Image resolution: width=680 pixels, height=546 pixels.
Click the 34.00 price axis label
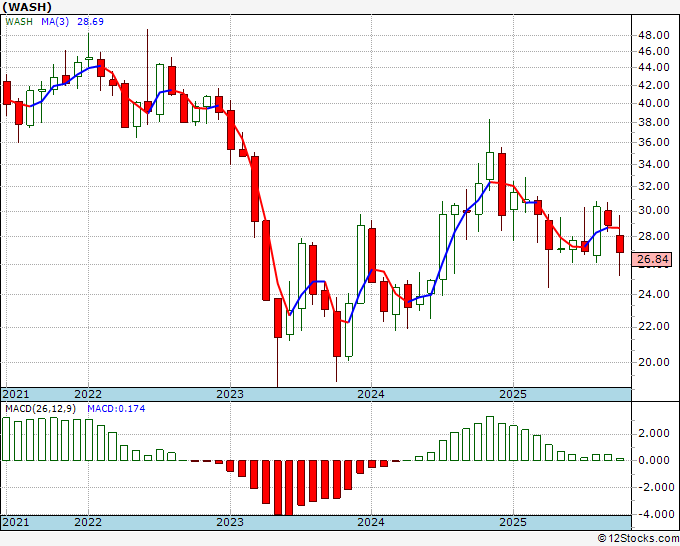pos(654,164)
